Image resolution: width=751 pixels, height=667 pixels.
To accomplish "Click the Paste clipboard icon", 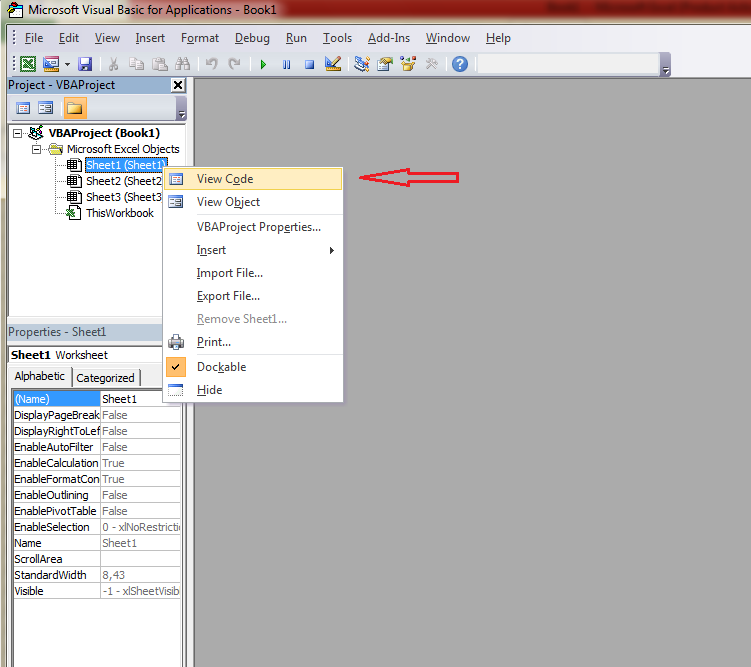I will pos(159,64).
